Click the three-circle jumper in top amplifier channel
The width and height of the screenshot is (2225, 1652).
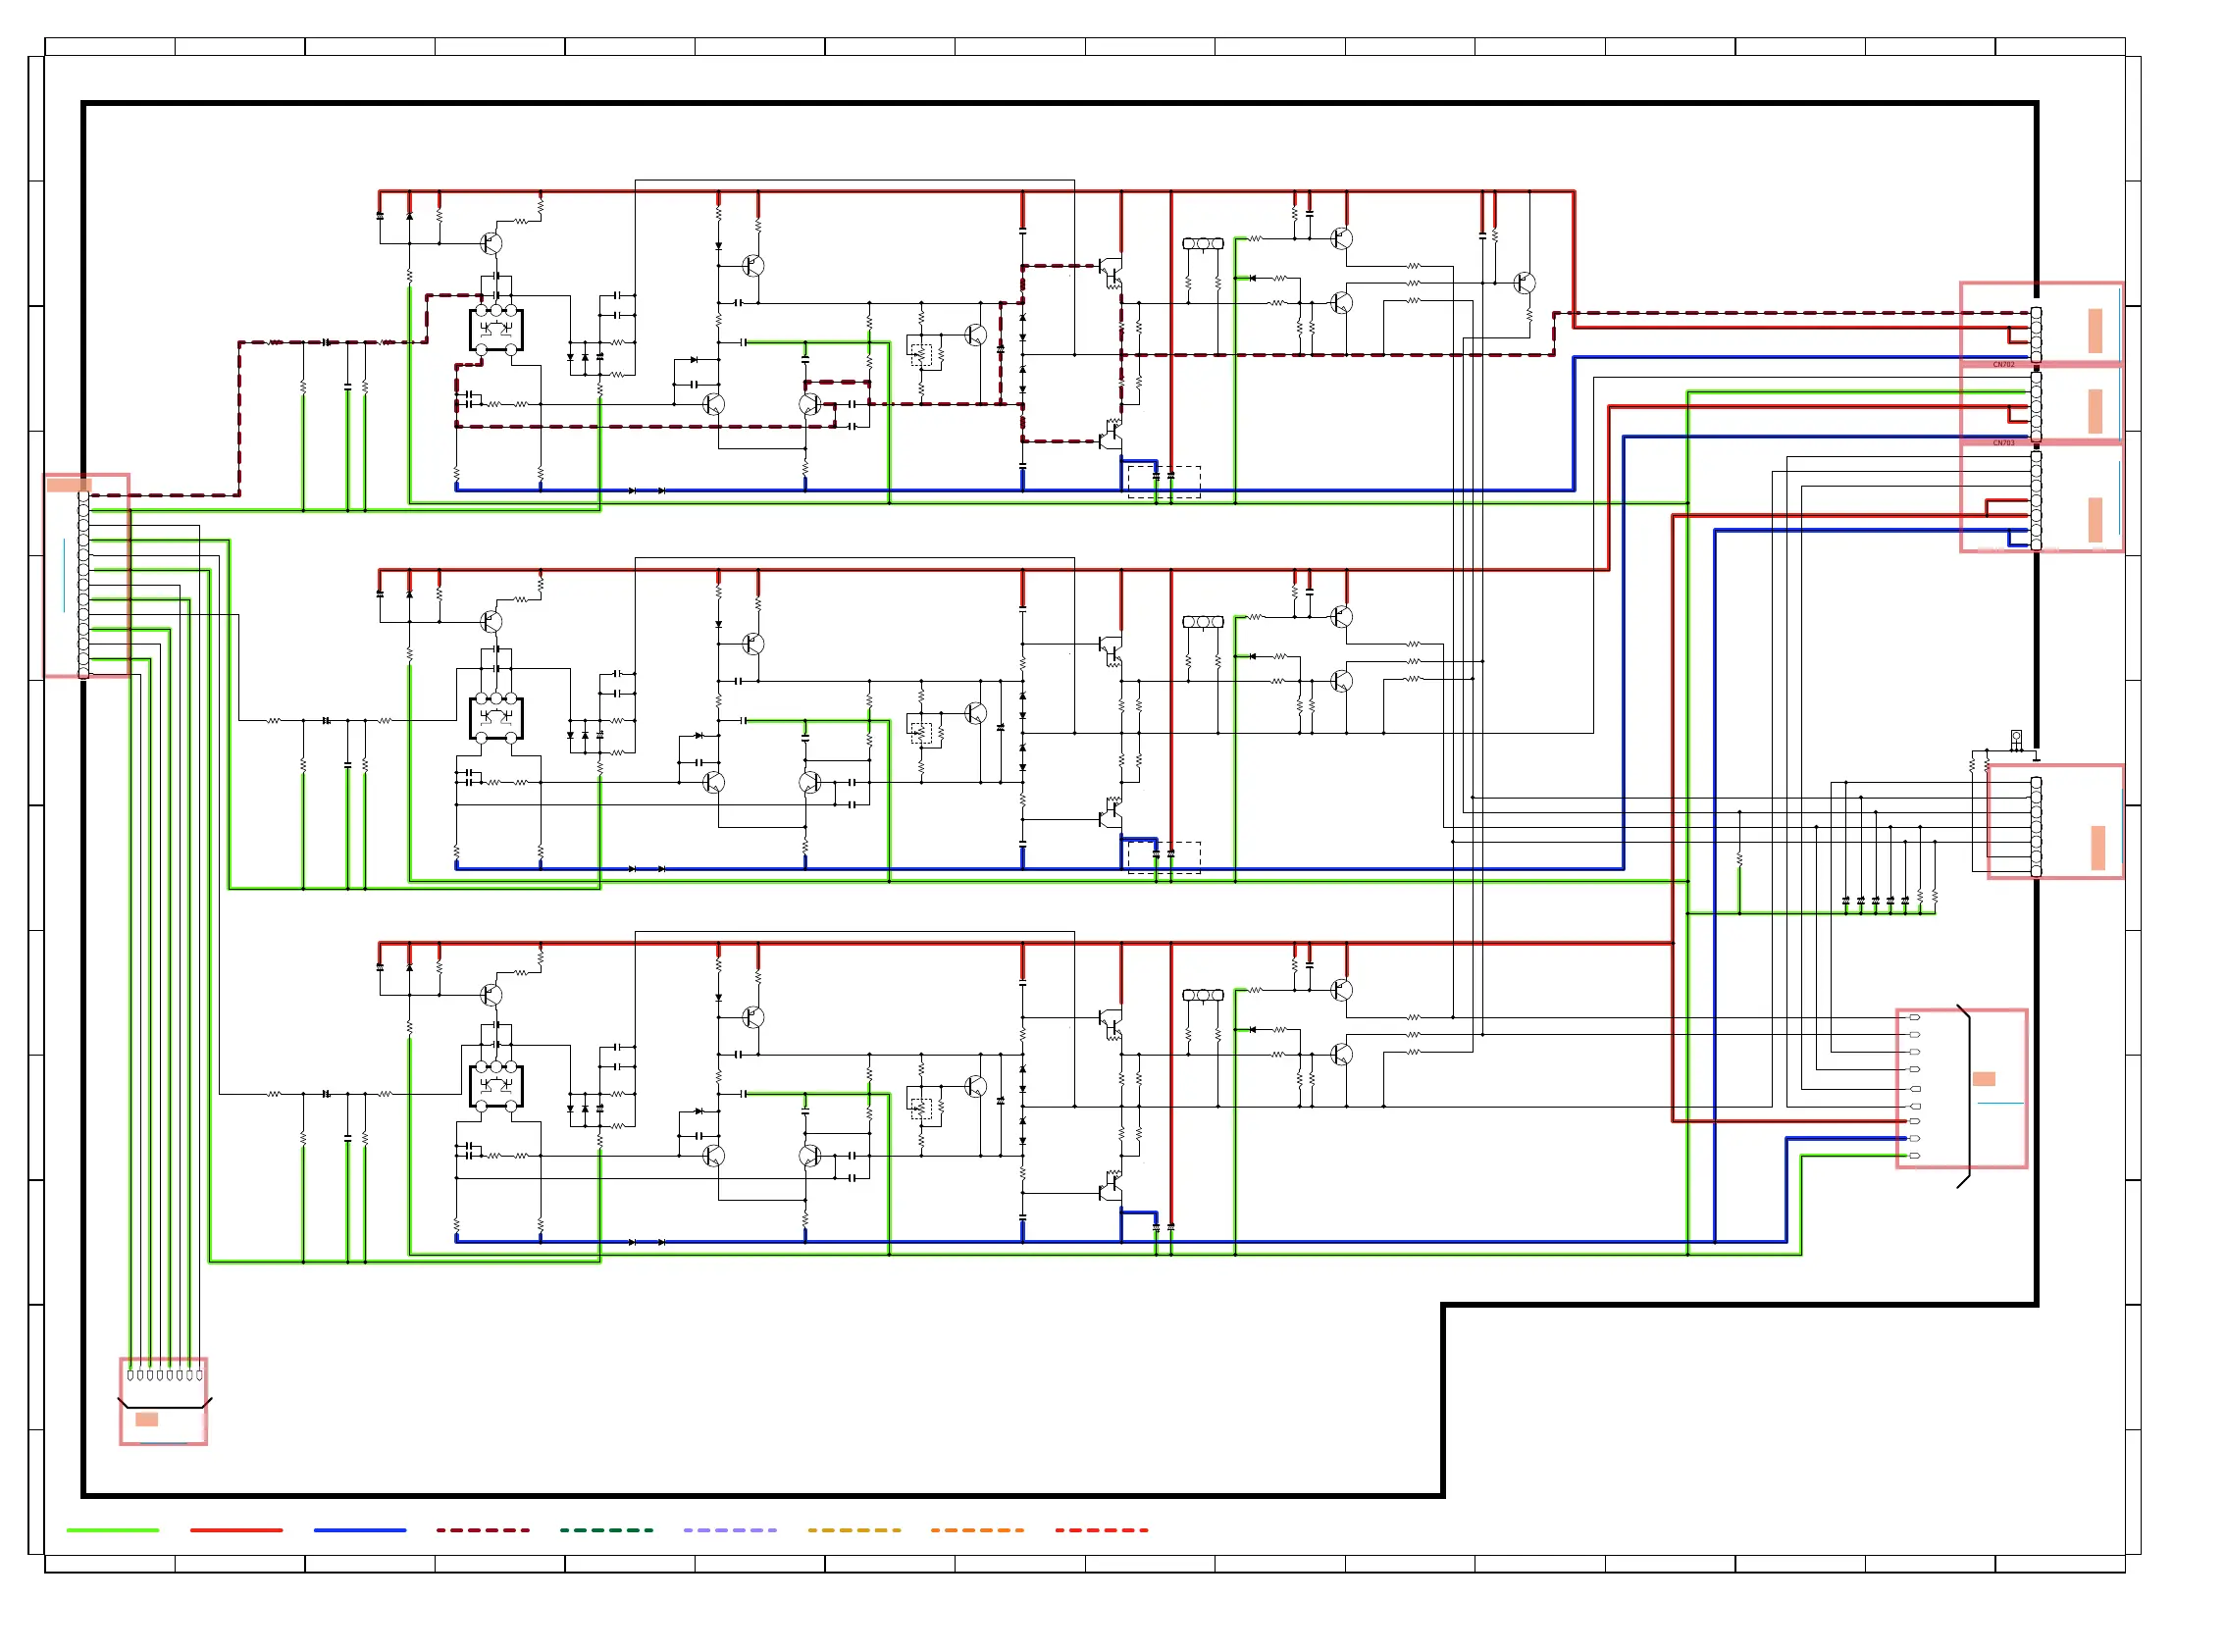pos(1202,244)
